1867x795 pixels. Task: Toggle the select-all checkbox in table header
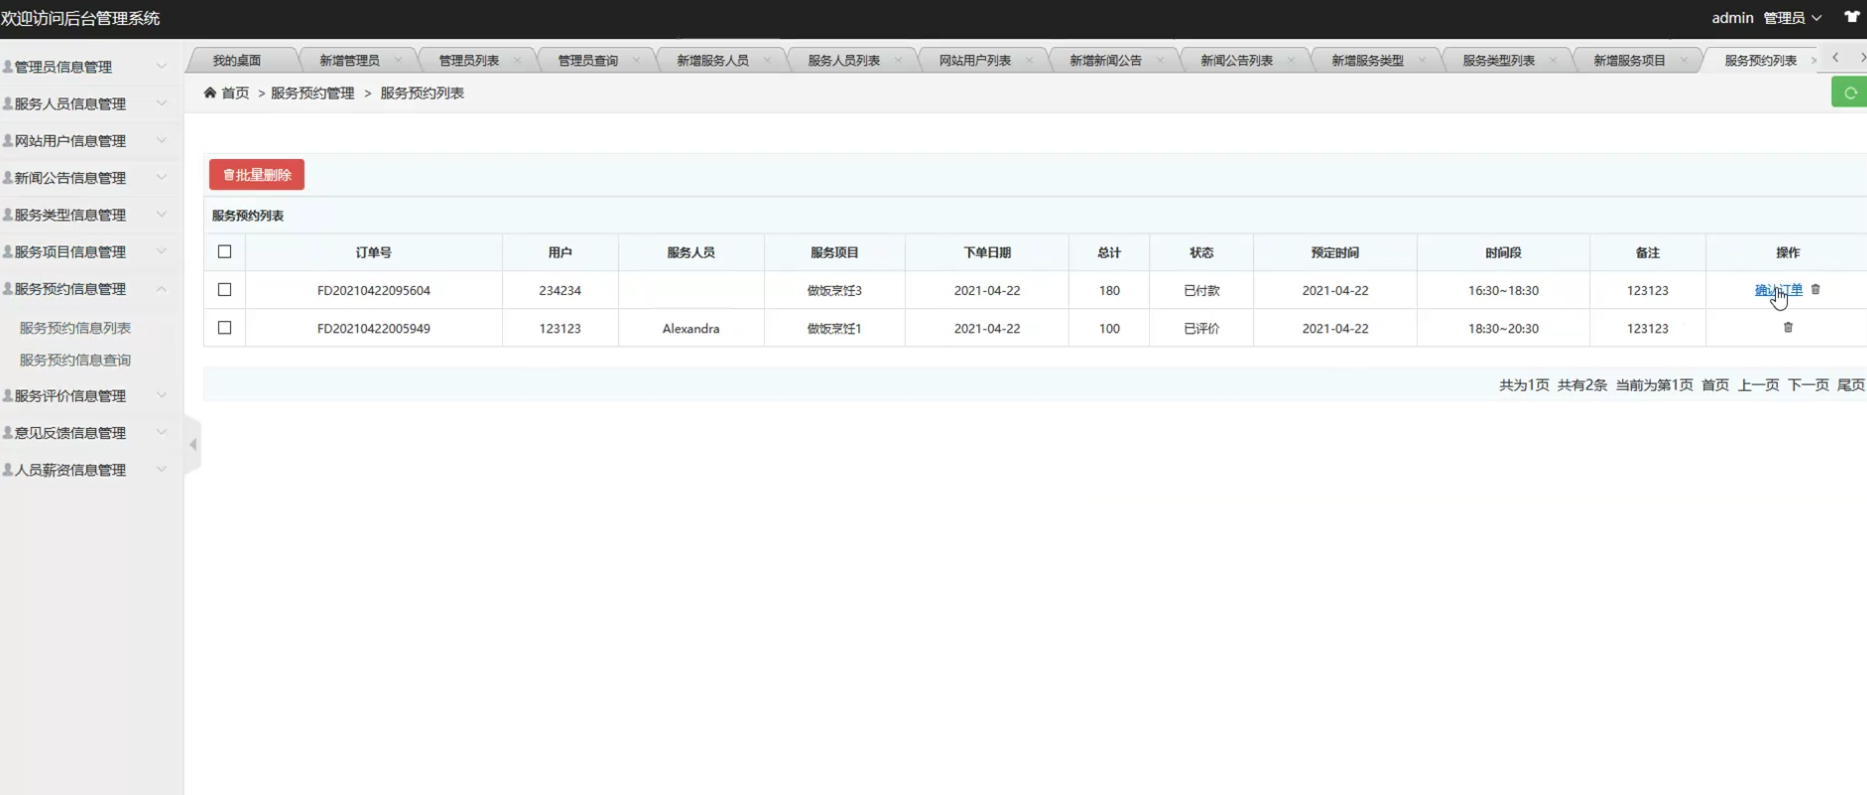(x=225, y=252)
